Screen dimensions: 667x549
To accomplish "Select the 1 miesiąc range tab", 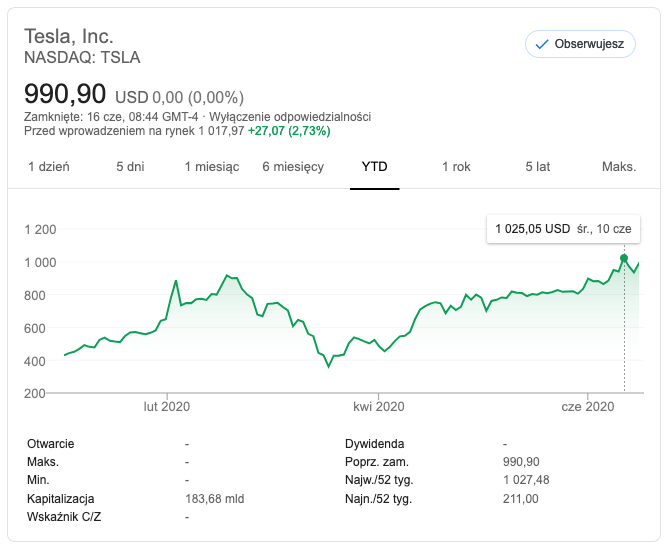I will pyautogui.click(x=212, y=167).
